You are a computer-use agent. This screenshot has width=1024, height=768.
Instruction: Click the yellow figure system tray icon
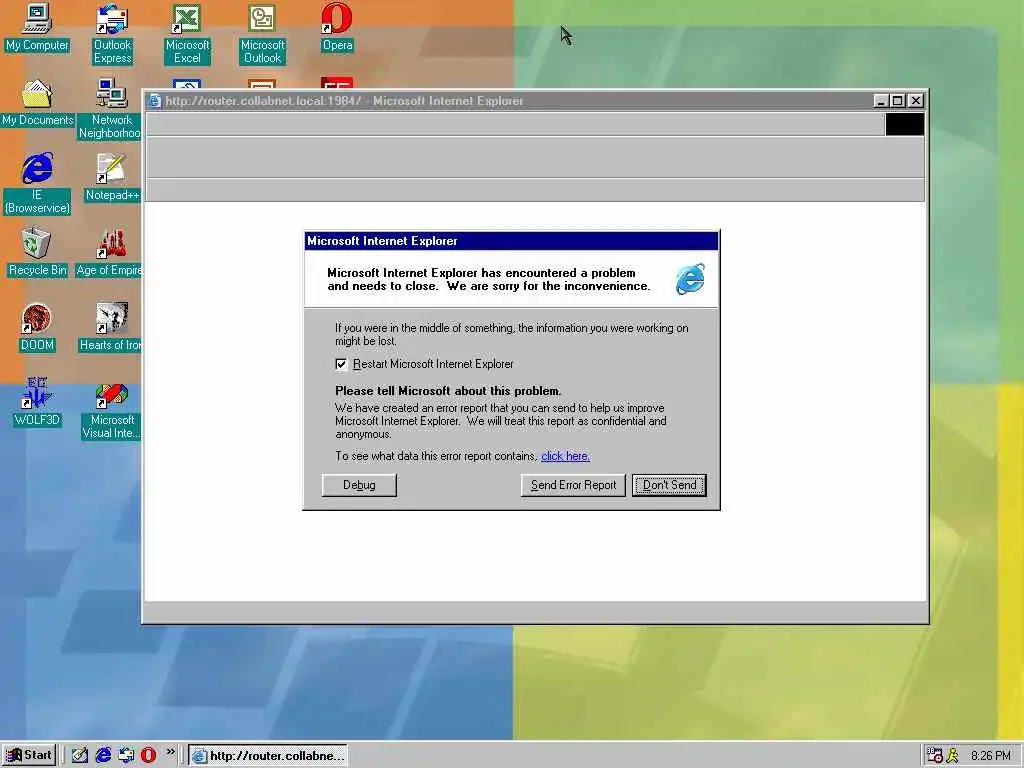coord(953,756)
